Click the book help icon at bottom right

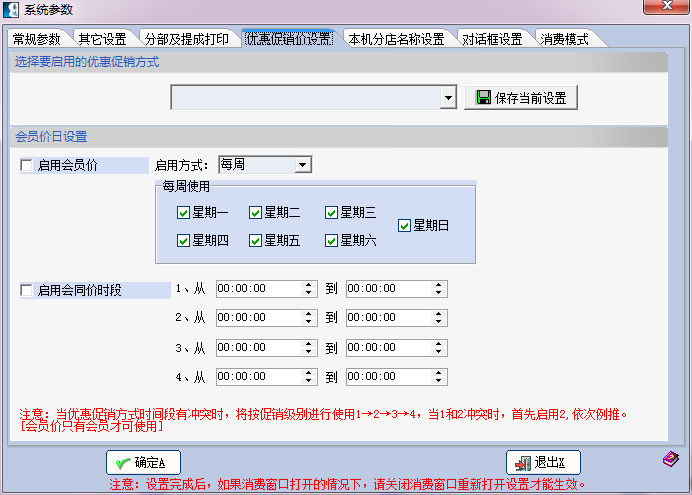670,459
